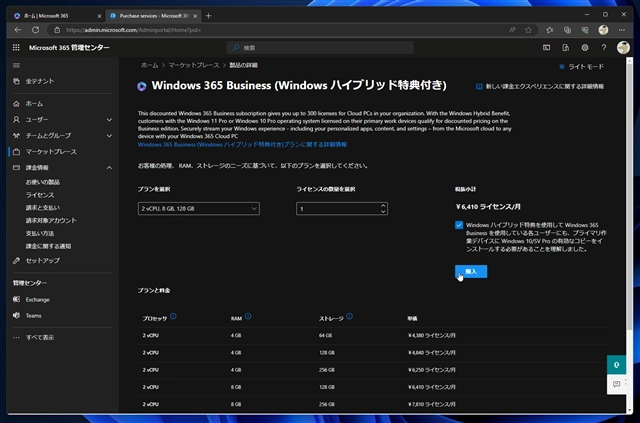The height and width of the screenshot is (423, 640).
Task: Open Exchange admin center
Action: click(38, 300)
